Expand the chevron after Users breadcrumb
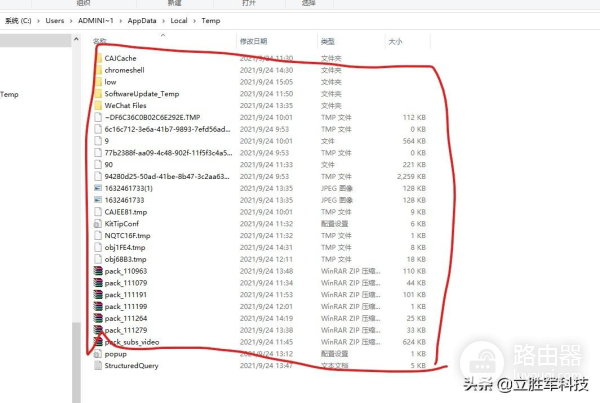600x403 pixels. click(71, 21)
